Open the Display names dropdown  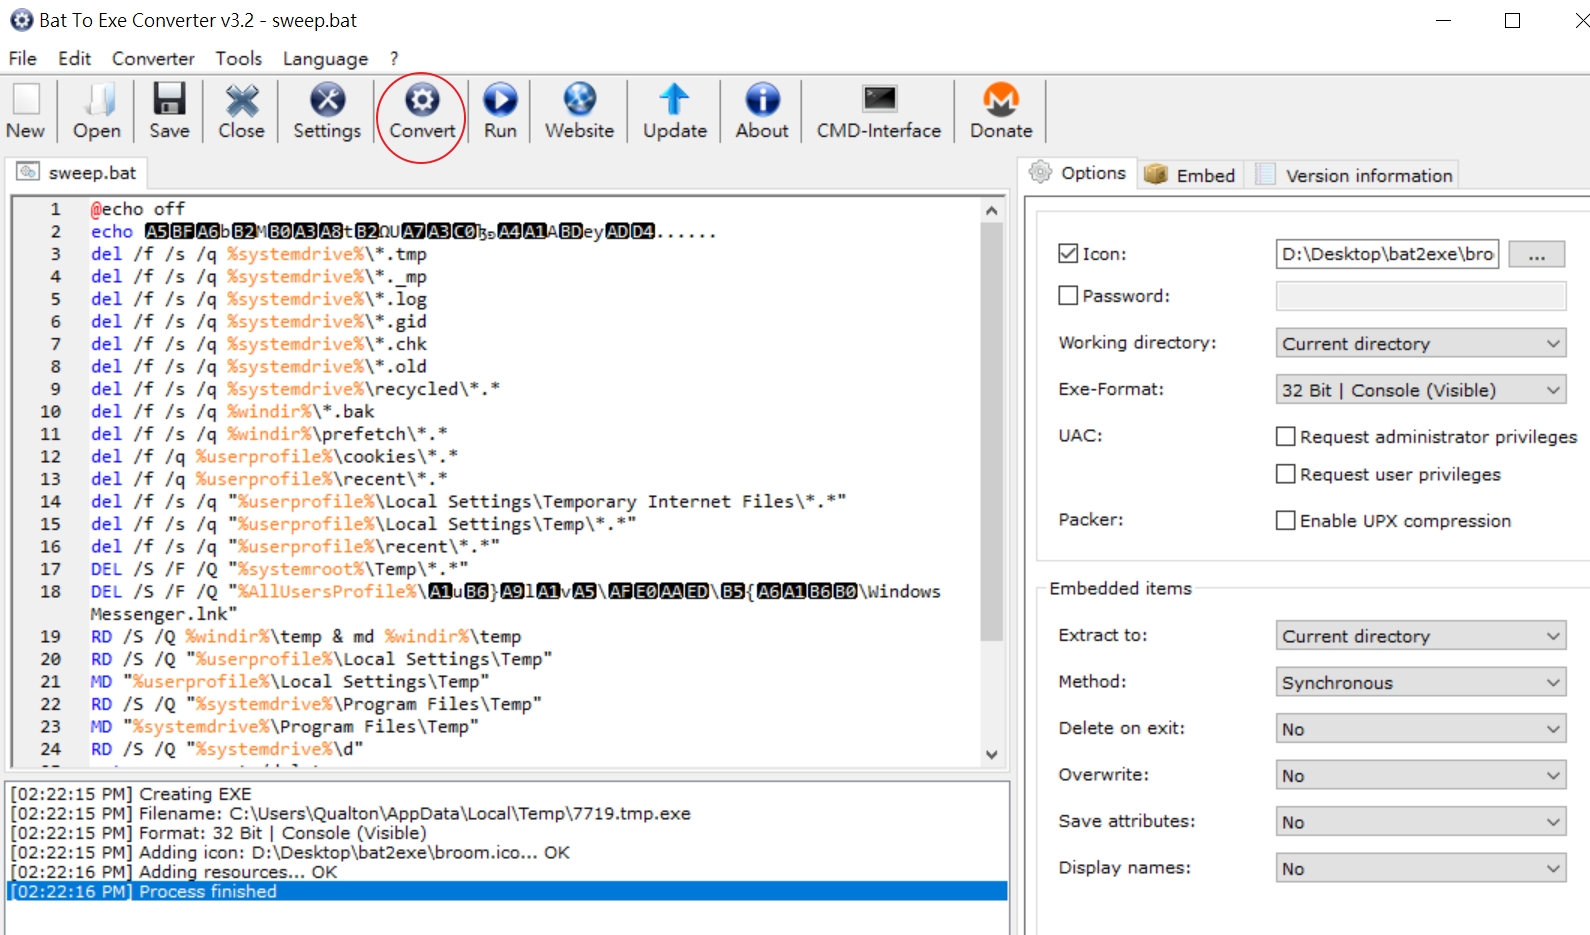[1421, 868]
